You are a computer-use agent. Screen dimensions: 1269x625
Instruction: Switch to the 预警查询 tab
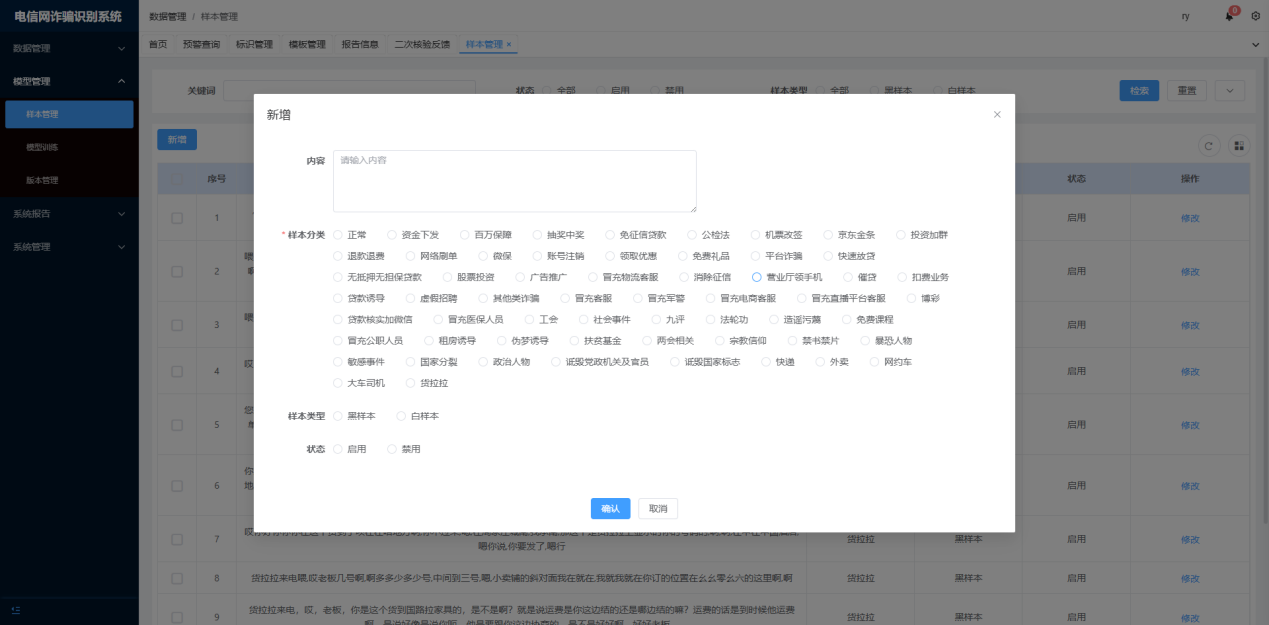coord(201,45)
